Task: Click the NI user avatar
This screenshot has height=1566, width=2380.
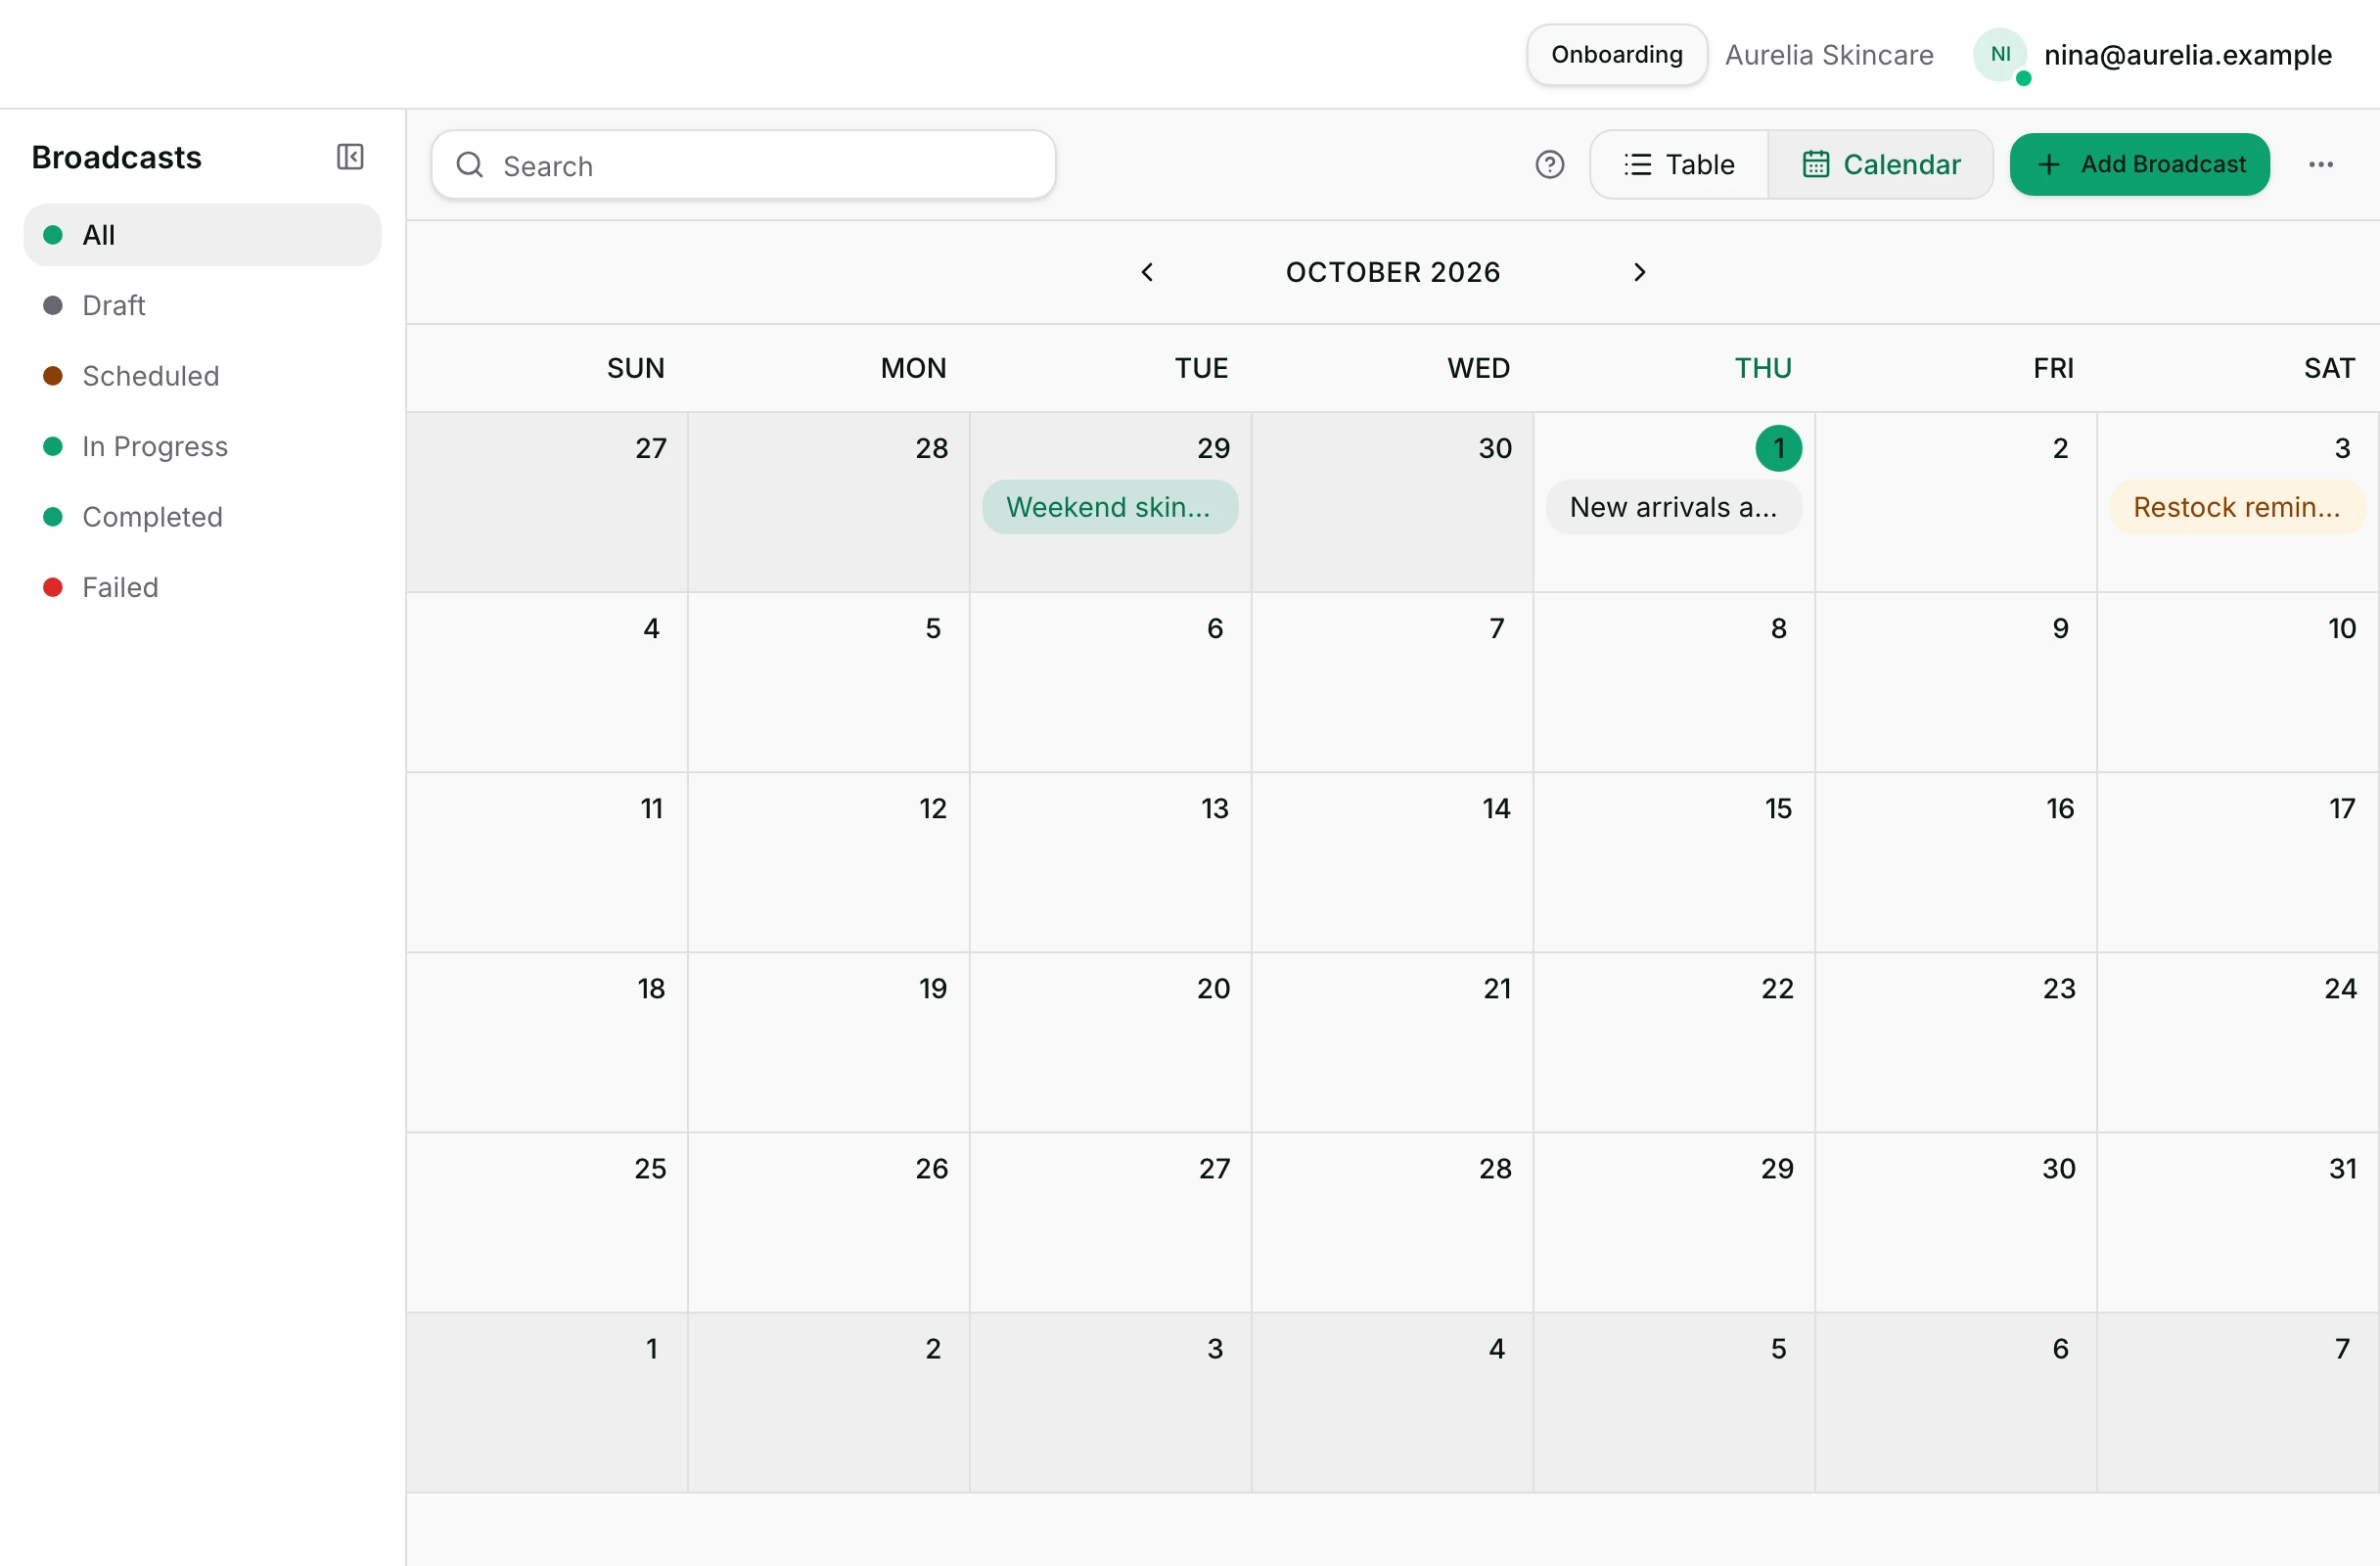Action: (2001, 55)
